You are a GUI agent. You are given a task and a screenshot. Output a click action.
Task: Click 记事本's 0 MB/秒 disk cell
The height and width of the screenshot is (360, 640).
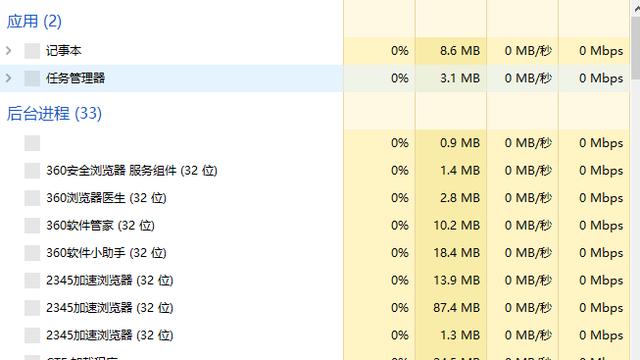(x=522, y=51)
